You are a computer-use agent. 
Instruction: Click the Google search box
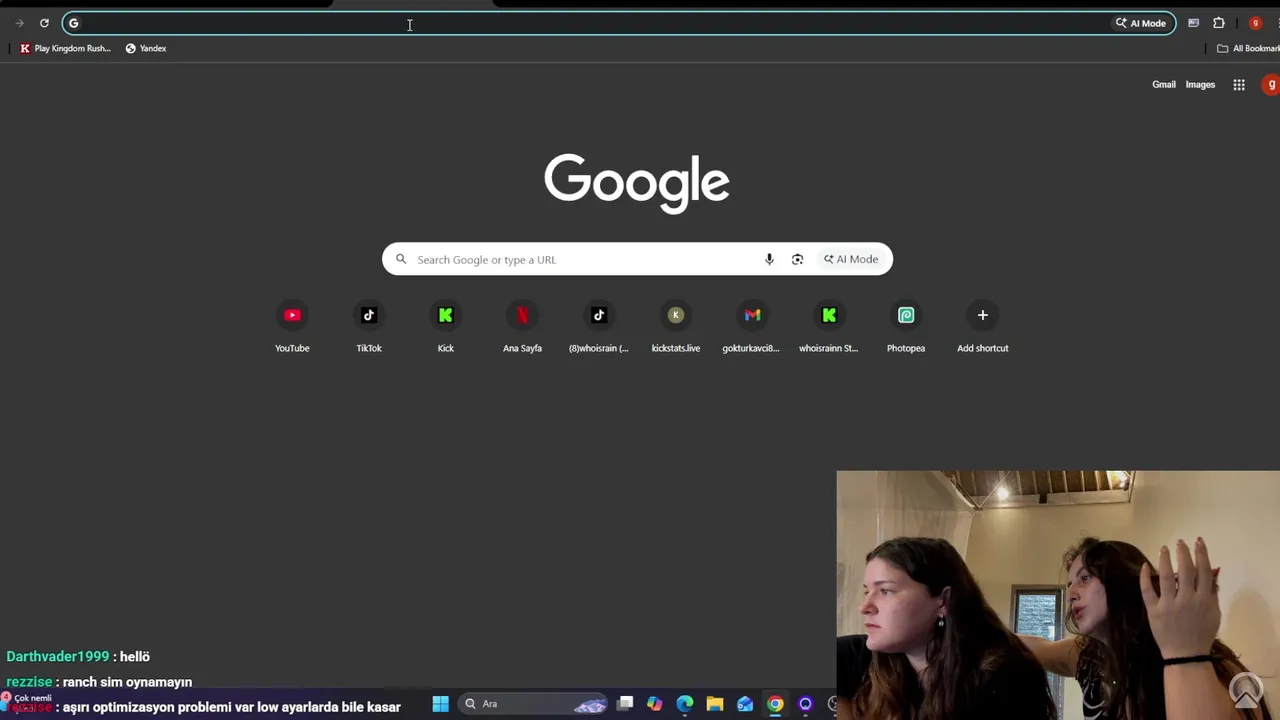click(637, 259)
